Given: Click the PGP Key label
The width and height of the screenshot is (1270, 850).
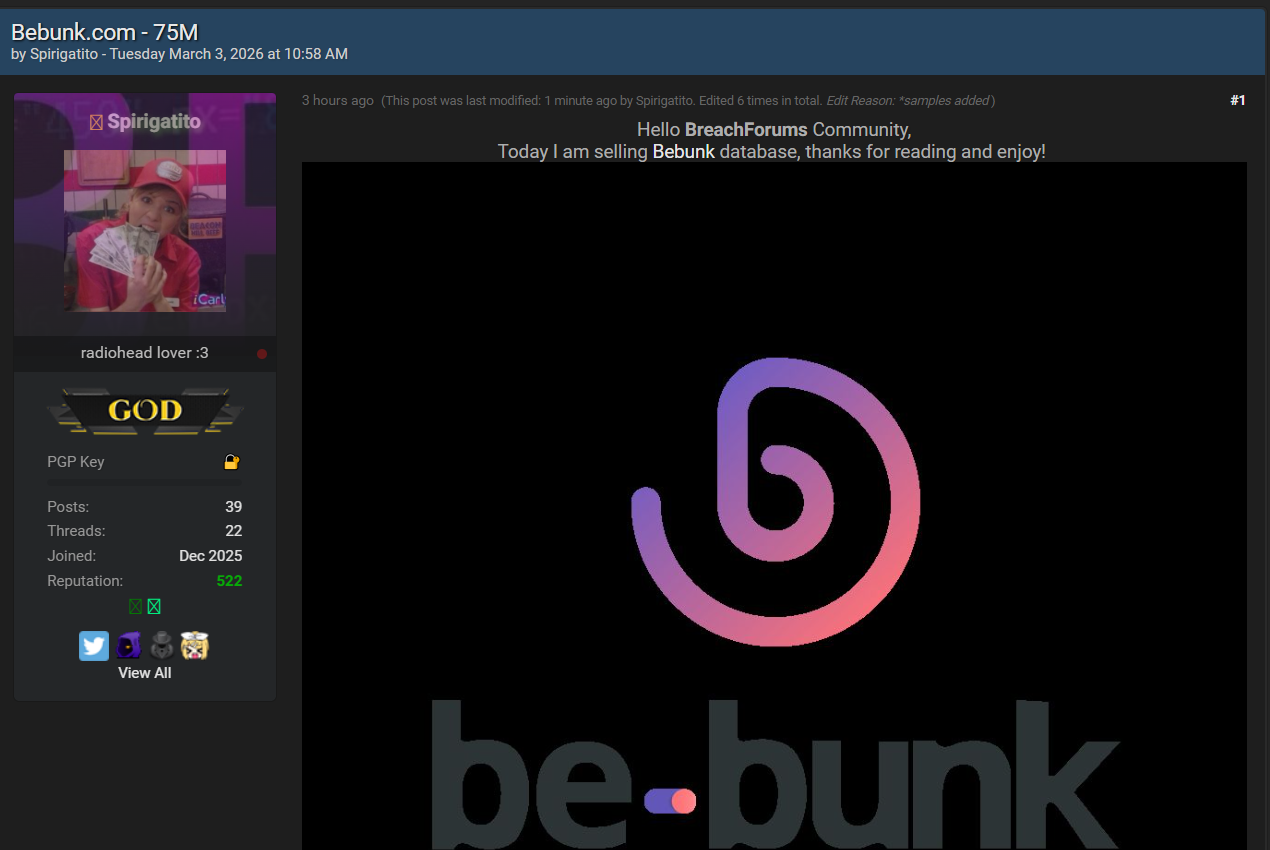Looking at the screenshot, I should [76, 462].
